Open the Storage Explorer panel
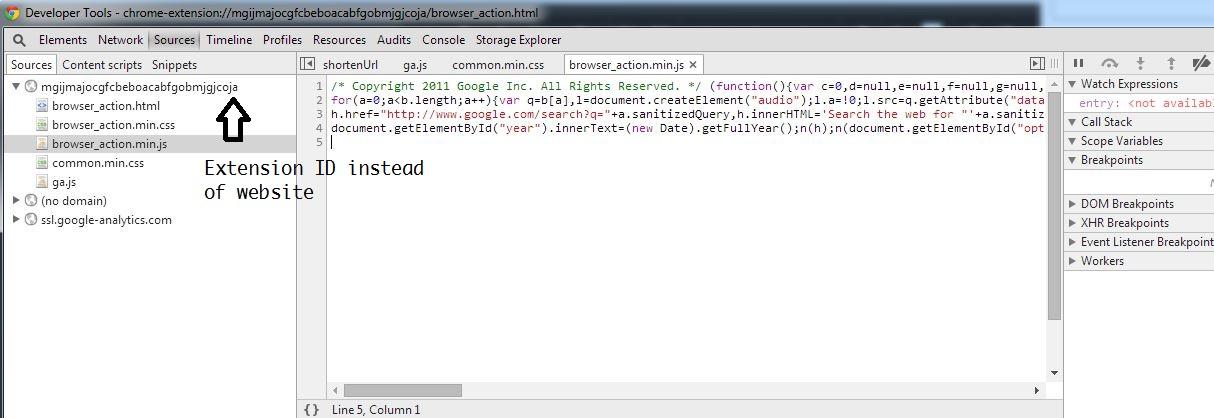This screenshot has height=418, width=1214. [518, 40]
